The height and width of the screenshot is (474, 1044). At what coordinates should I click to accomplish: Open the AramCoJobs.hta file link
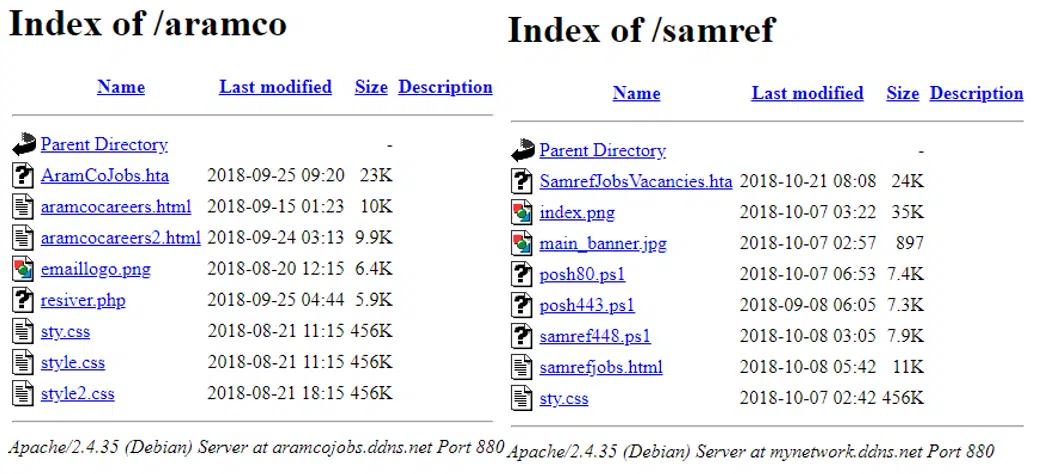tap(105, 176)
